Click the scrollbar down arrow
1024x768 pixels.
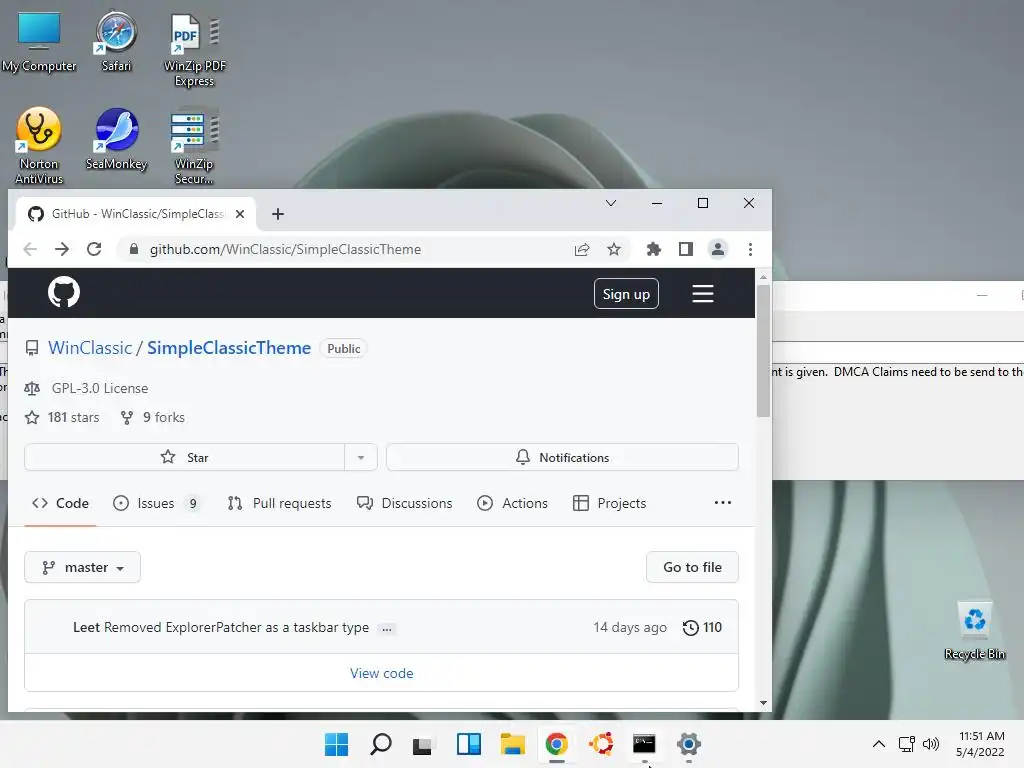(763, 703)
